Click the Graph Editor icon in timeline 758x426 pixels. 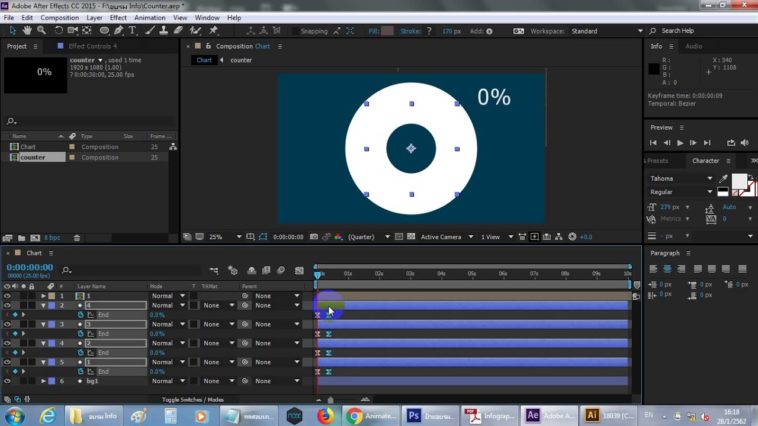tap(297, 270)
